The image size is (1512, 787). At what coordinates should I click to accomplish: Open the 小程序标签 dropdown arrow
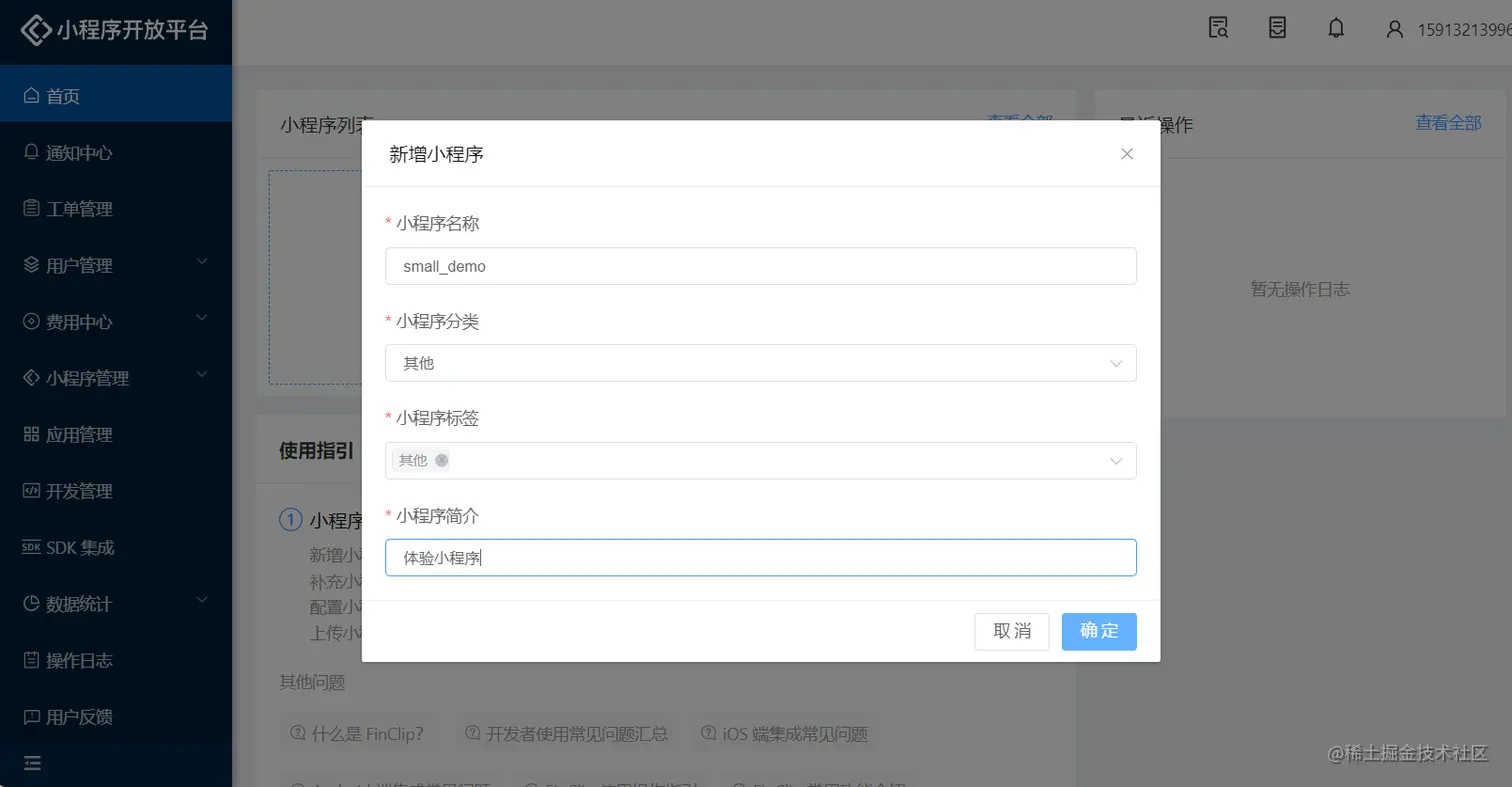click(x=1117, y=461)
